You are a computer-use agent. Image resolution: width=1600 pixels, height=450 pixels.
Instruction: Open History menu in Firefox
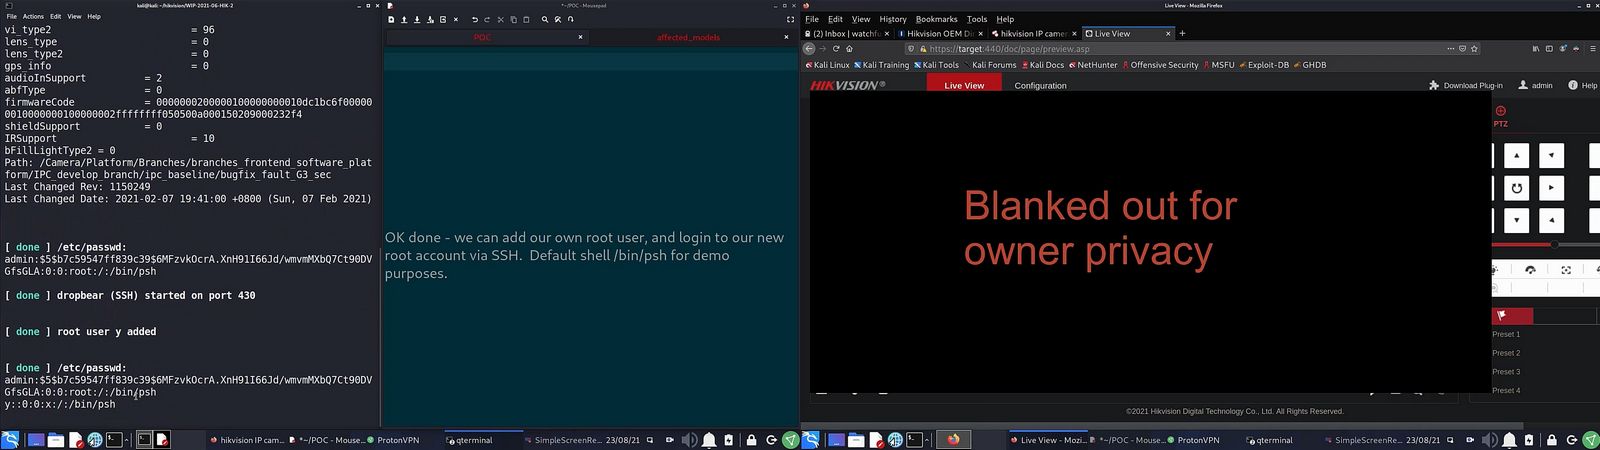click(x=893, y=19)
